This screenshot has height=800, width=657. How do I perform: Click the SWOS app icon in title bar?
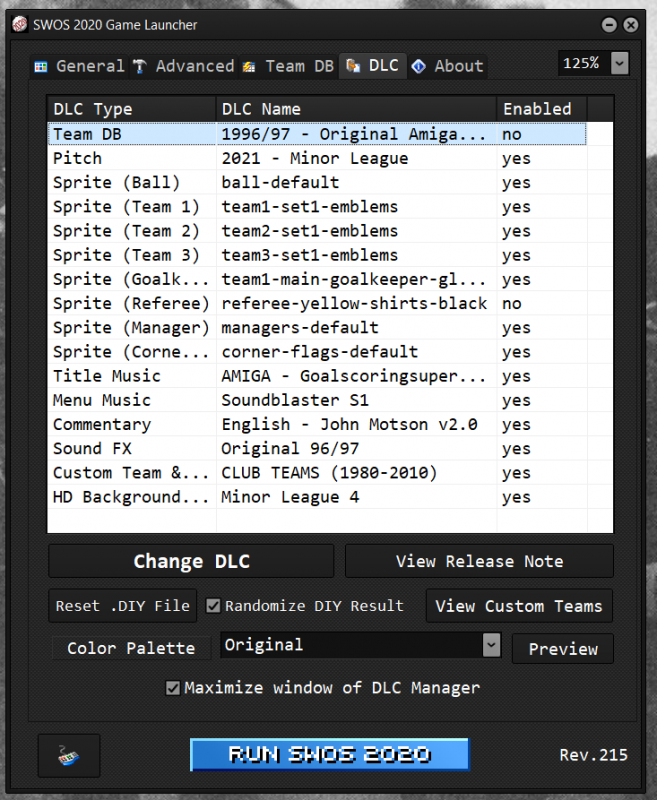pyautogui.click(x=17, y=24)
